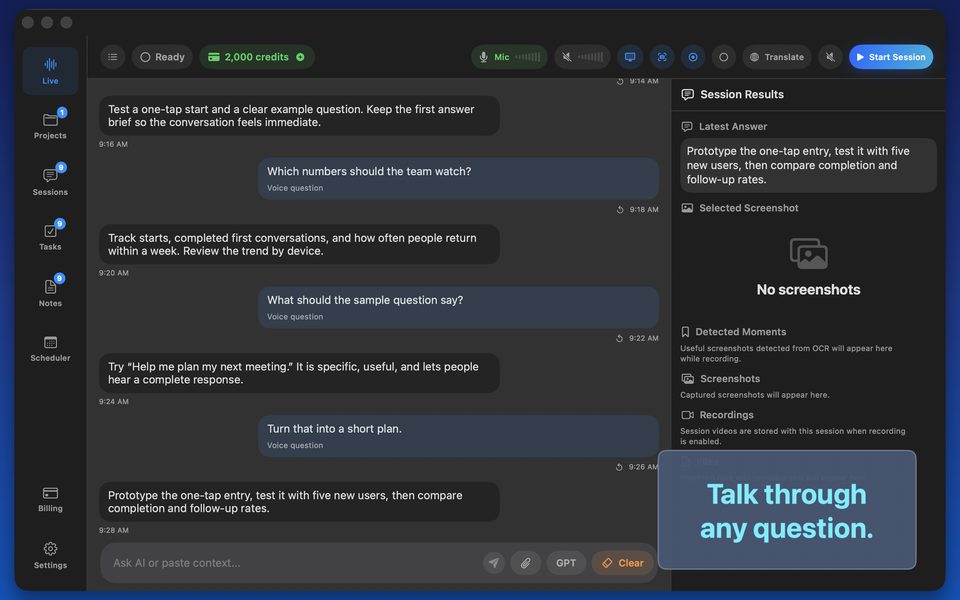Click the "What should the sample question say?" message
960x600 pixels.
tap(458, 307)
